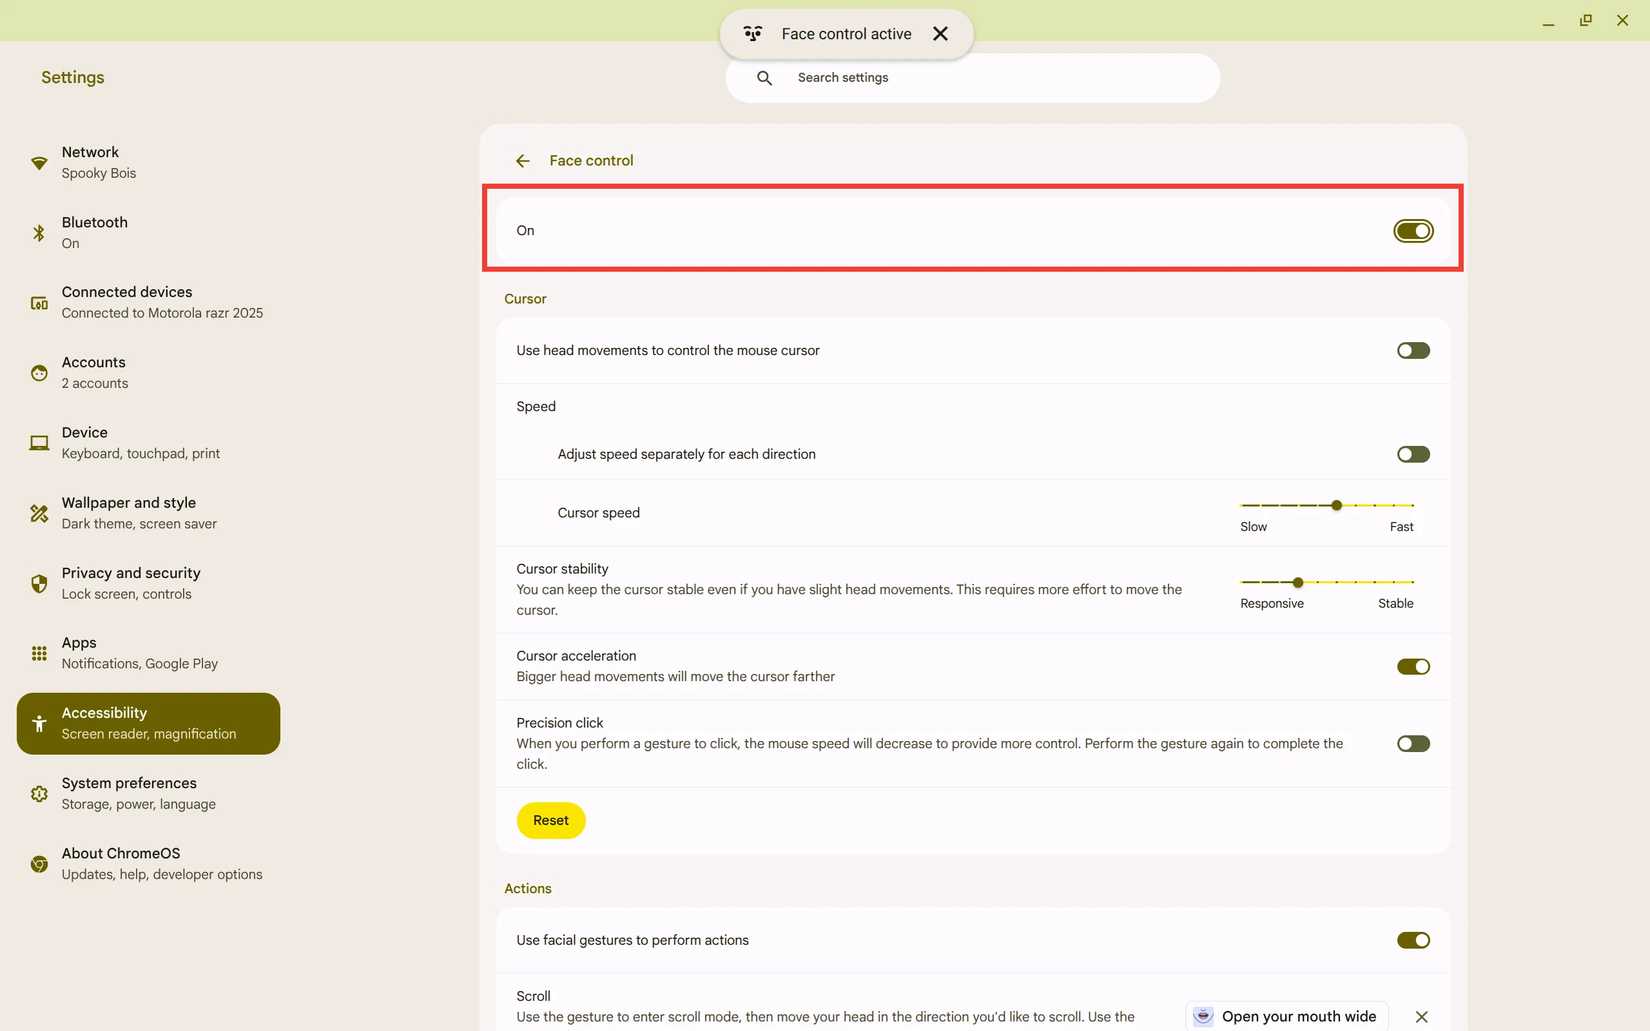Turn off the Face control On toggle
Viewport: 1650px width, 1031px height.
(x=1413, y=230)
